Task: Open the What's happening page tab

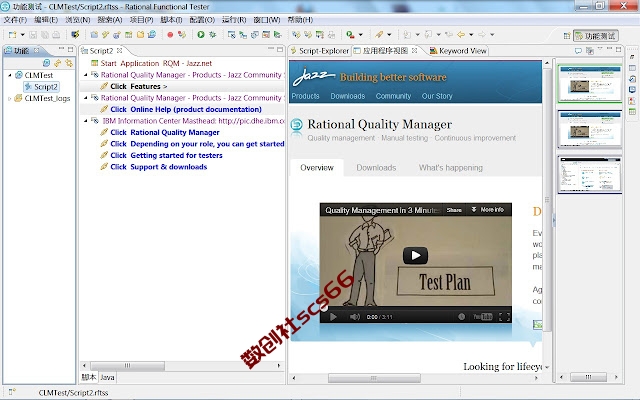Action: (451, 168)
